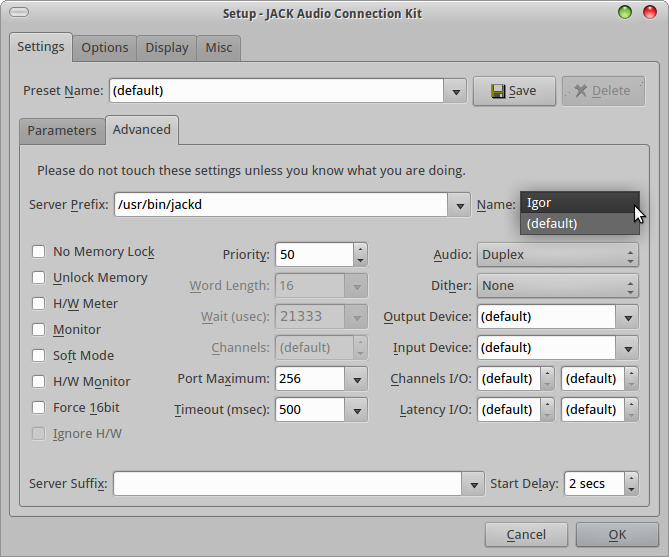The image size is (669, 557).
Task: Switch to the Settings tab
Action: pyautogui.click(x=41, y=47)
